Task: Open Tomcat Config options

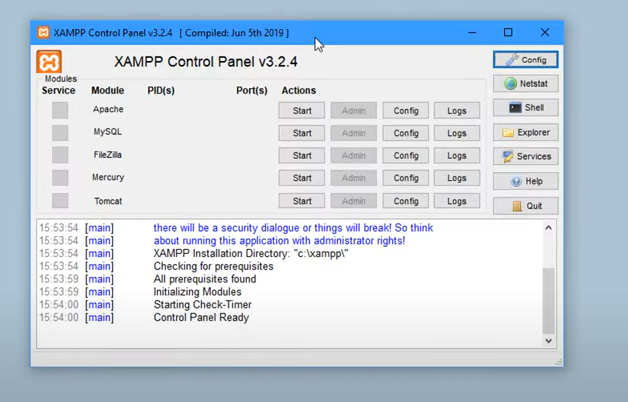Action: click(406, 201)
